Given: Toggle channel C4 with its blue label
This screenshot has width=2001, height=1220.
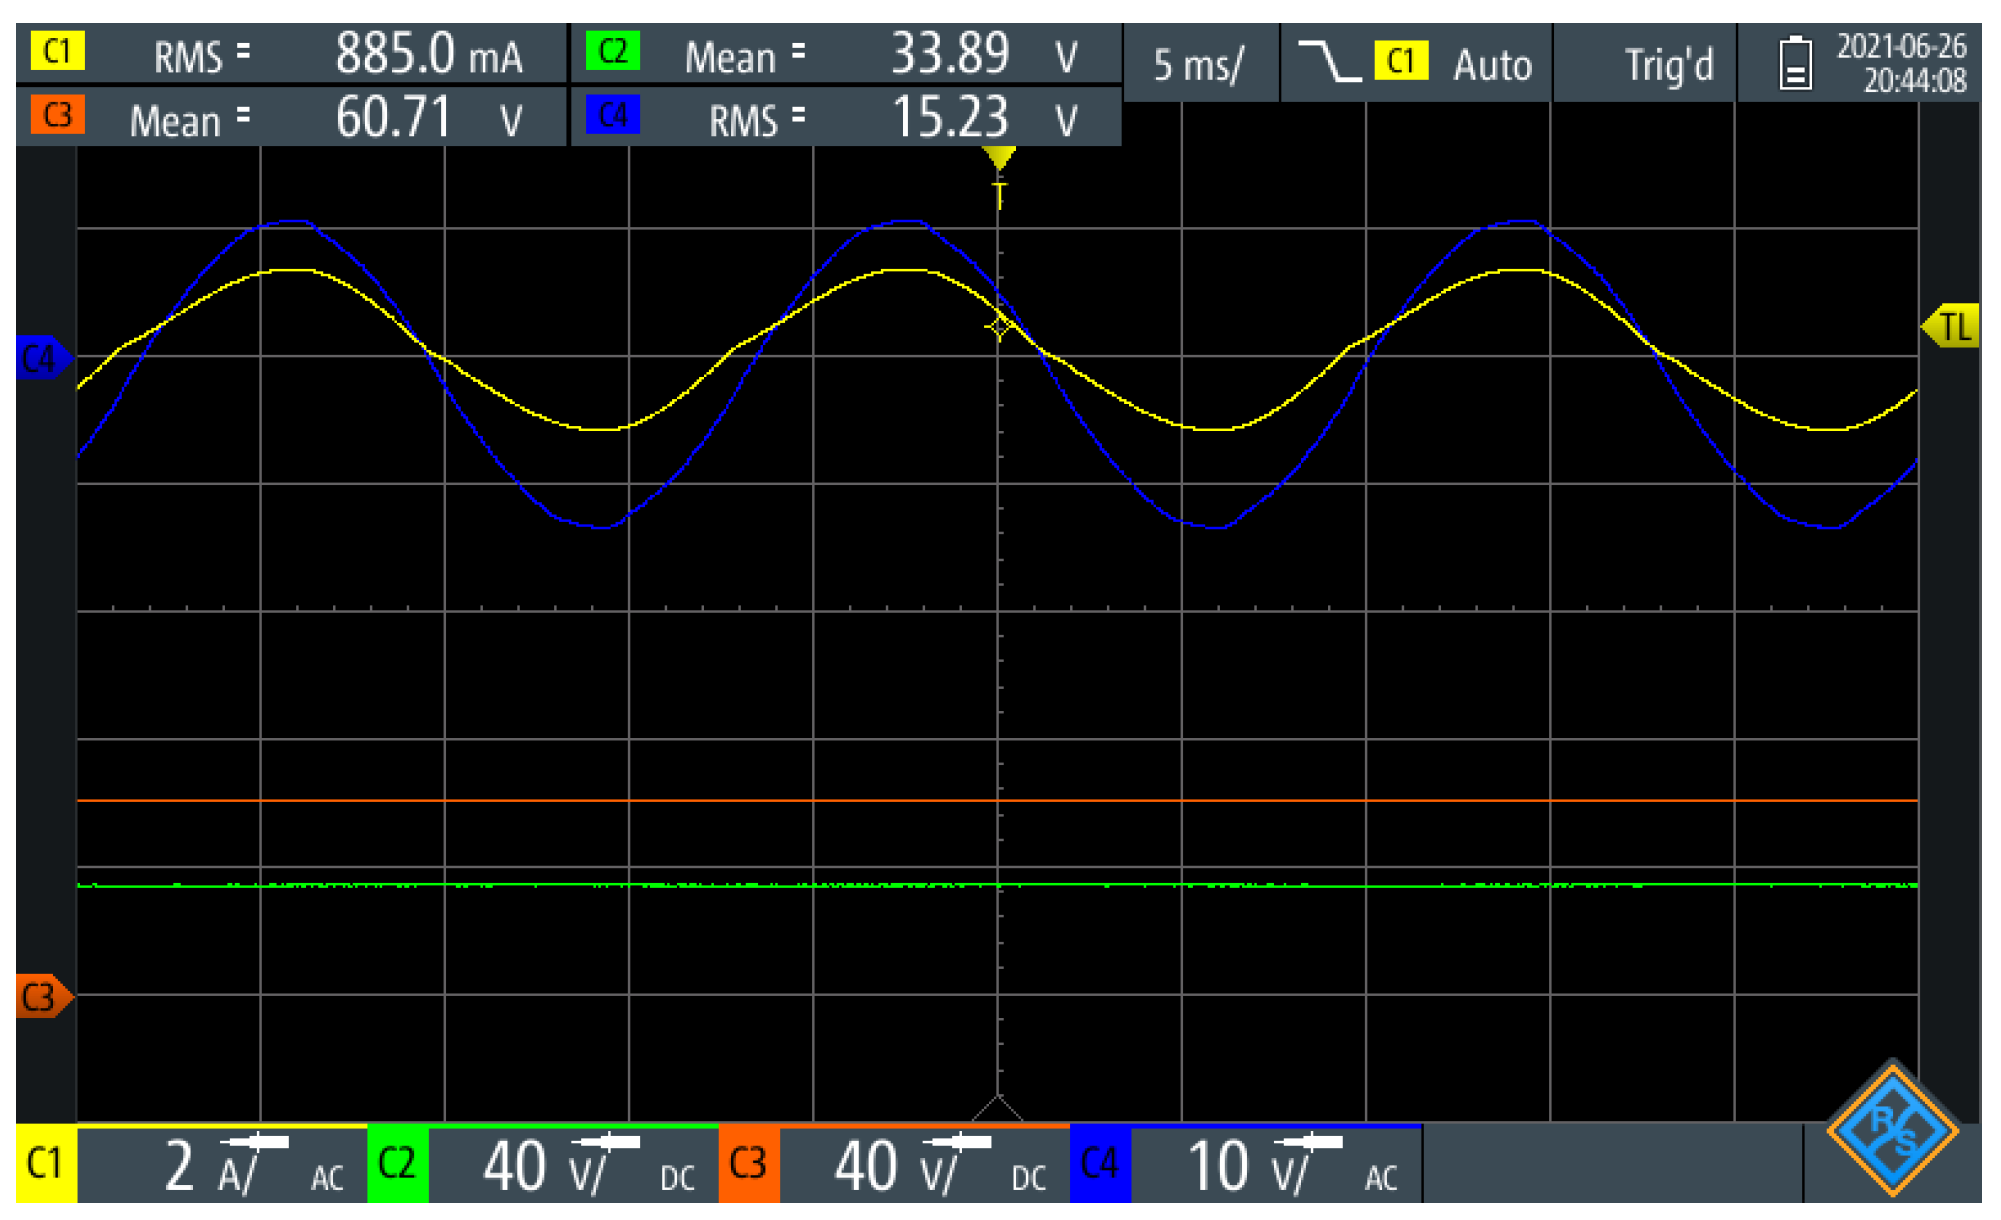Looking at the screenshot, I should (x=1099, y=1164).
